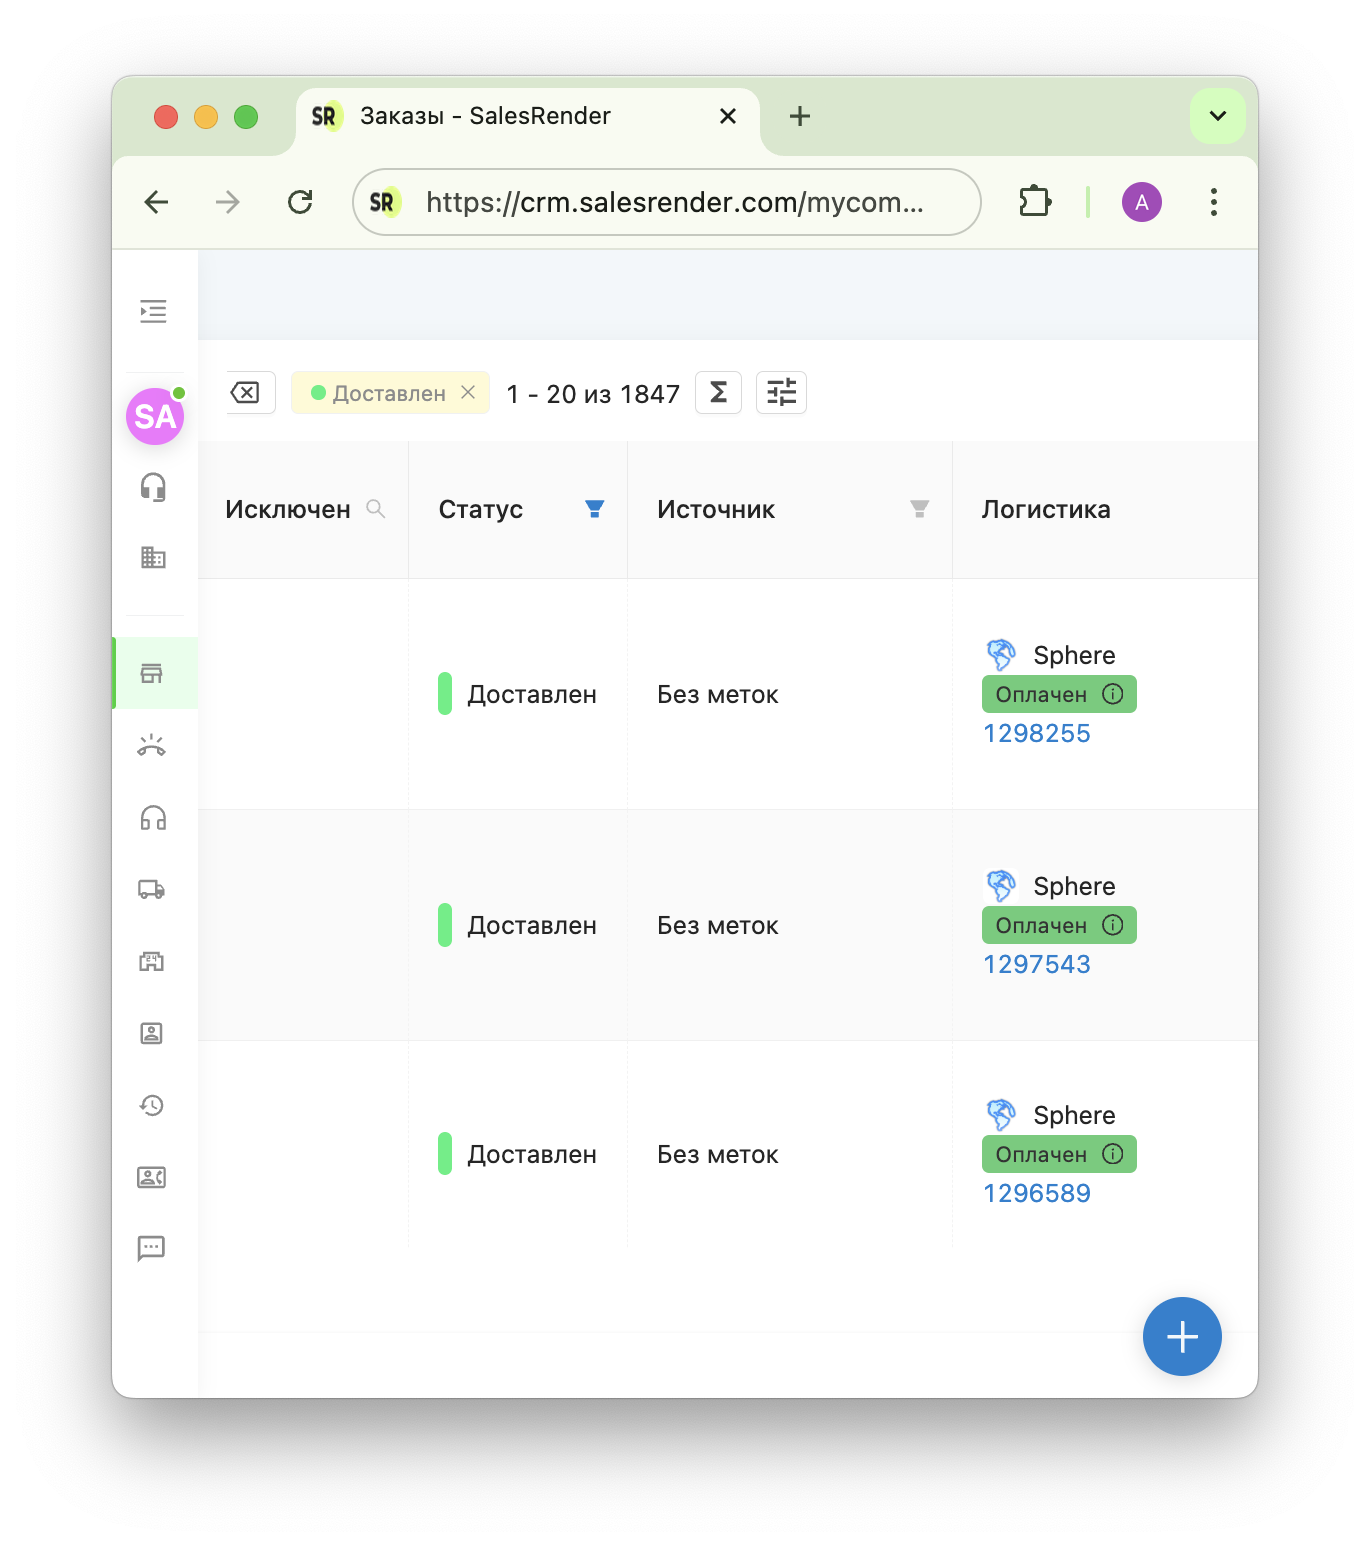Open the sigma totals button
This screenshot has width=1370, height=1546.
point(718,392)
